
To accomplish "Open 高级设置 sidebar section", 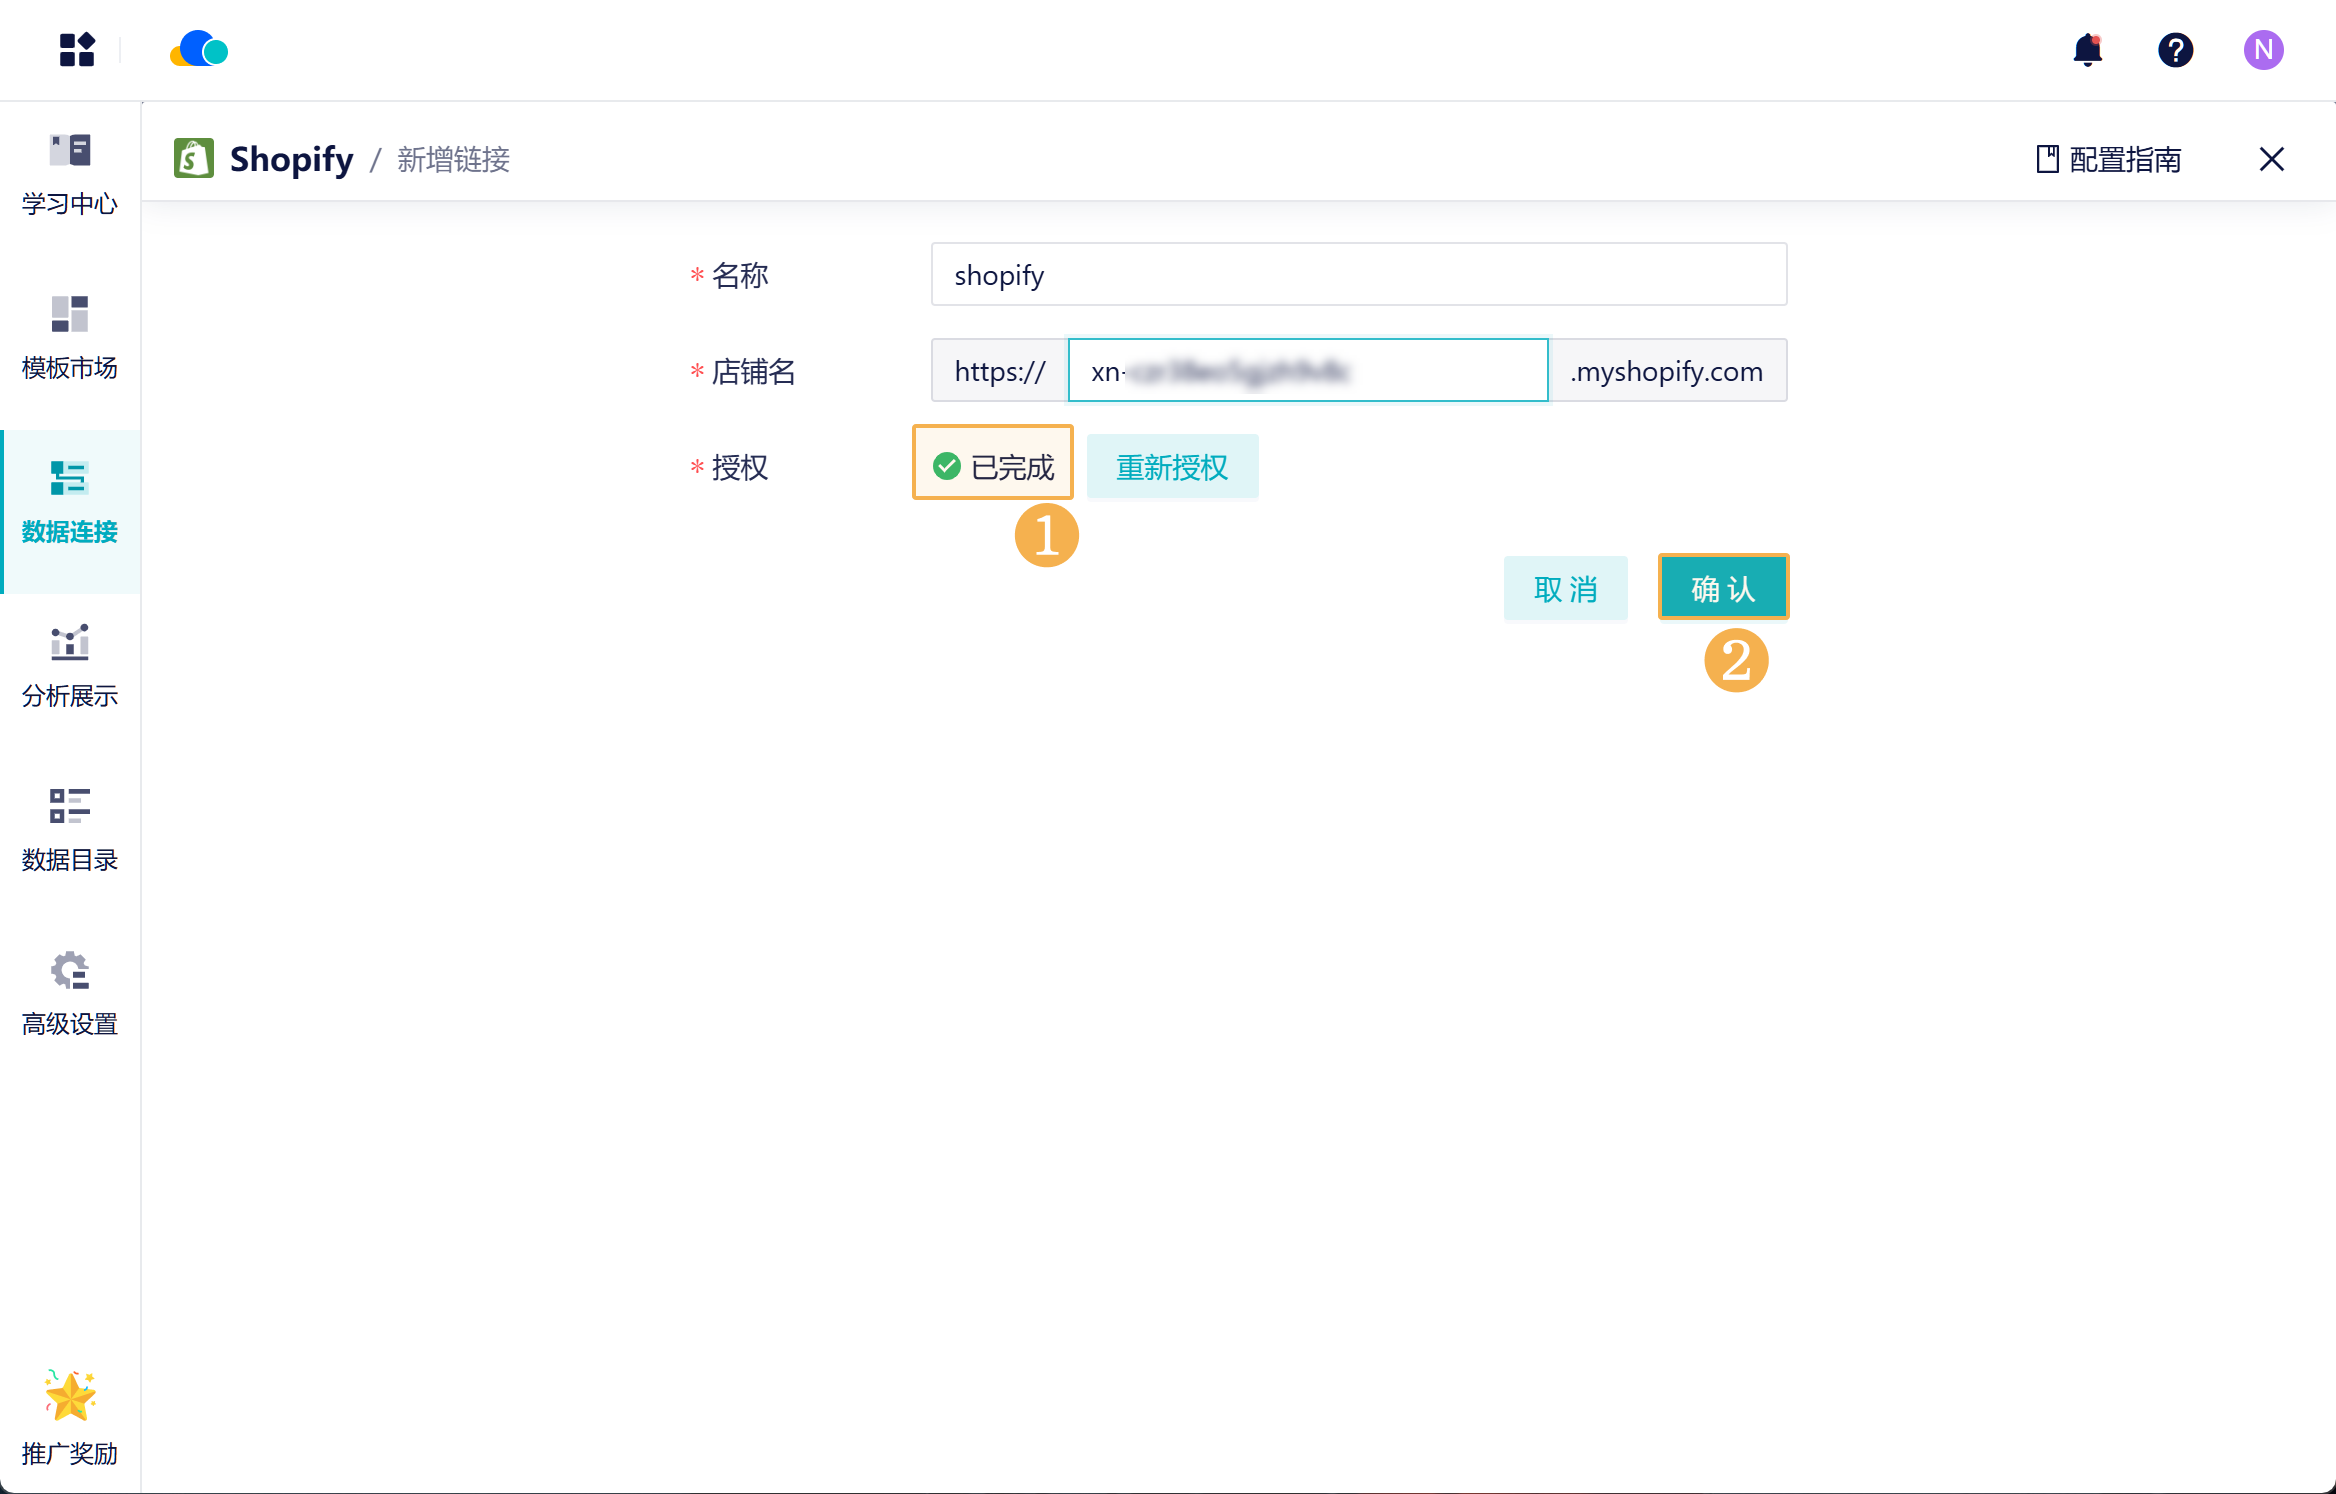I will 70,995.
